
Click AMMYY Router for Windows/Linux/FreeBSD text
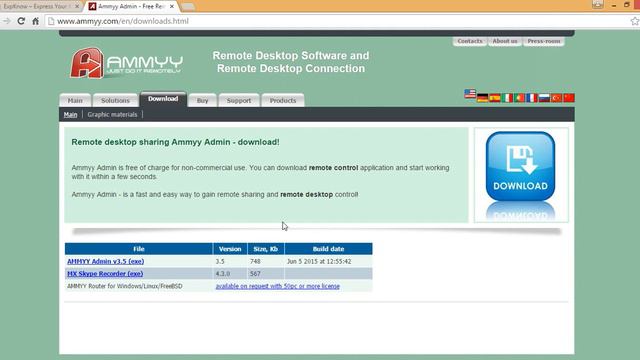(x=124, y=286)
